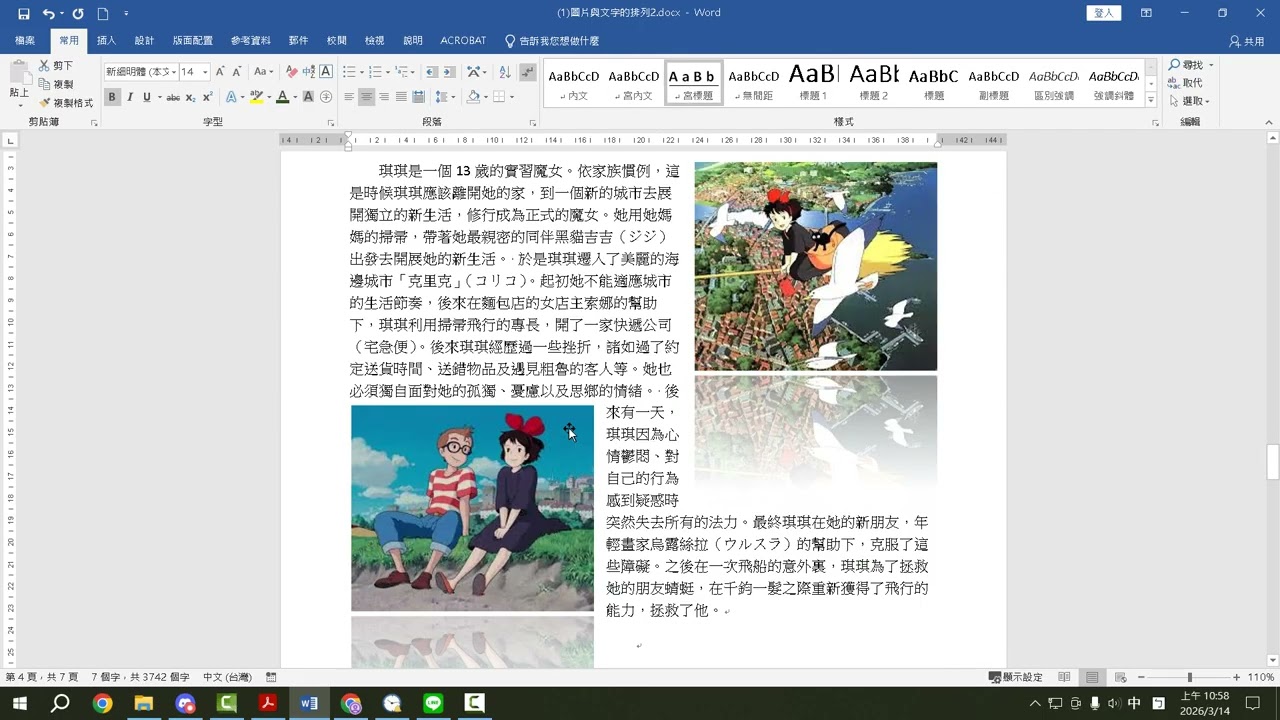Image resolution: width=1280 pixels, height=720 pixels.
Task: Click the font color red A button
Action: coord(282,97)
